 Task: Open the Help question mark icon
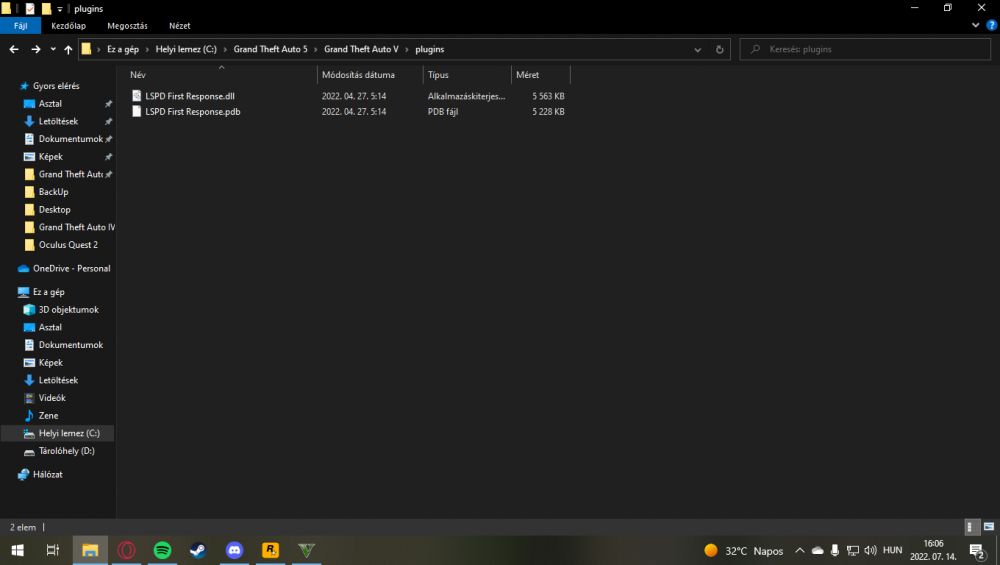(991, 26)
